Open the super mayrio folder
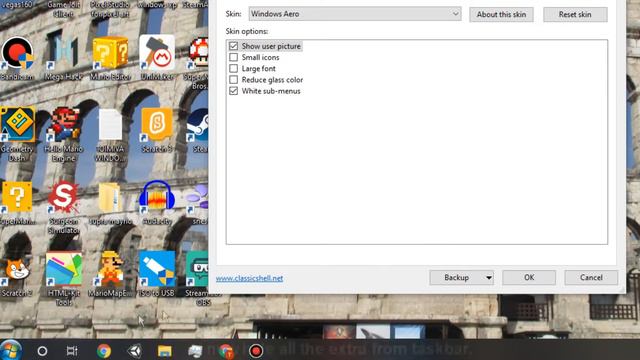The image size is (640, 360). click(109, 198)
